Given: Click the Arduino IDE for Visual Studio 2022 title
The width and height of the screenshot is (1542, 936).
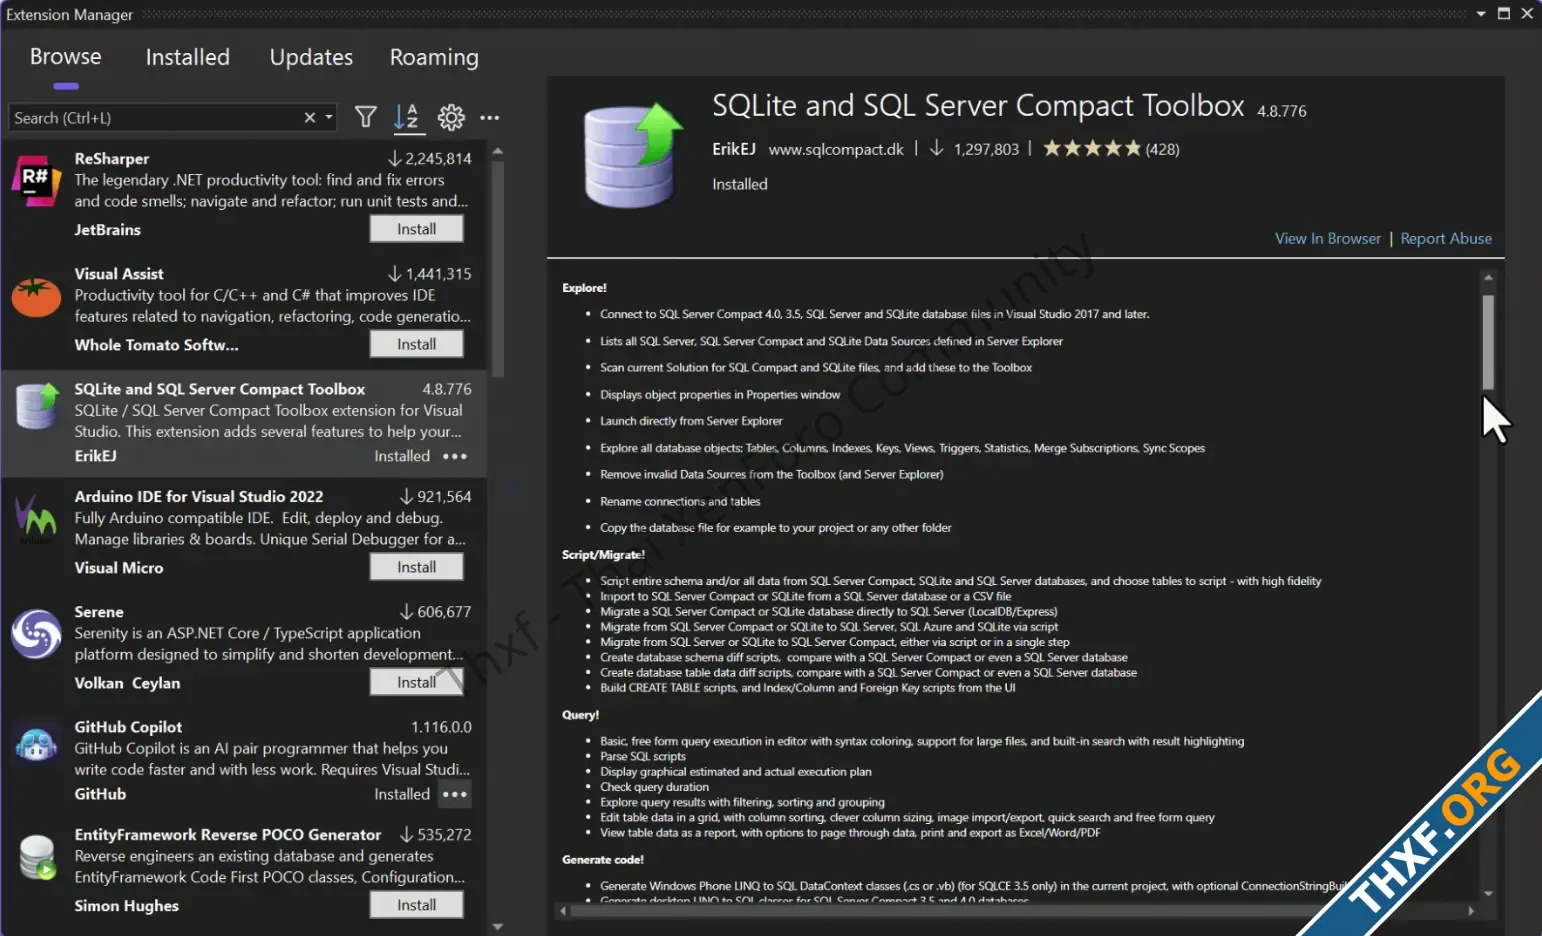Looking at the screenshot, I should point(199,496).
